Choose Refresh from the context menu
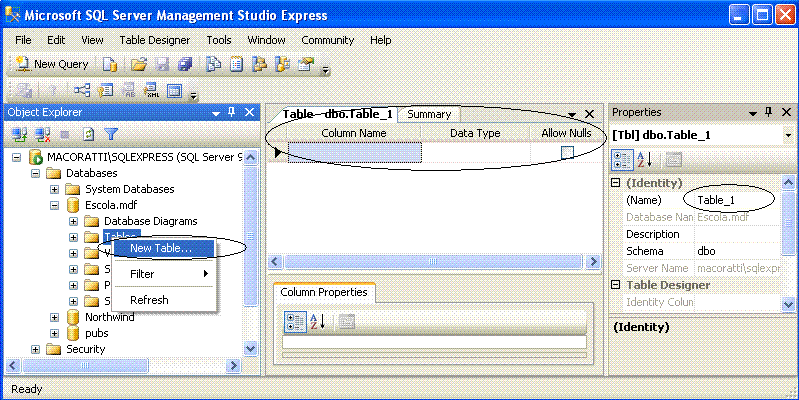This screenshot has width=799, height=400. [x=163, y=300]
